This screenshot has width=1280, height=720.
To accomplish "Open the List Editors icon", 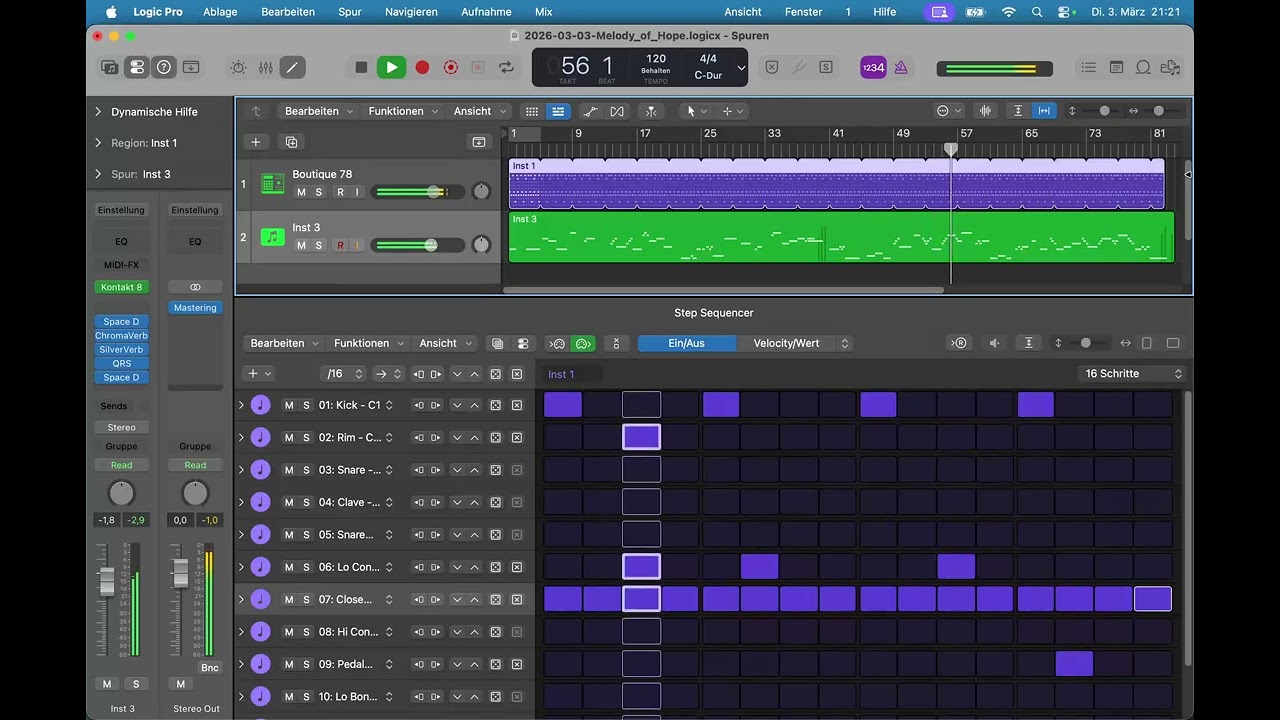I will [x=1089, y=67].
